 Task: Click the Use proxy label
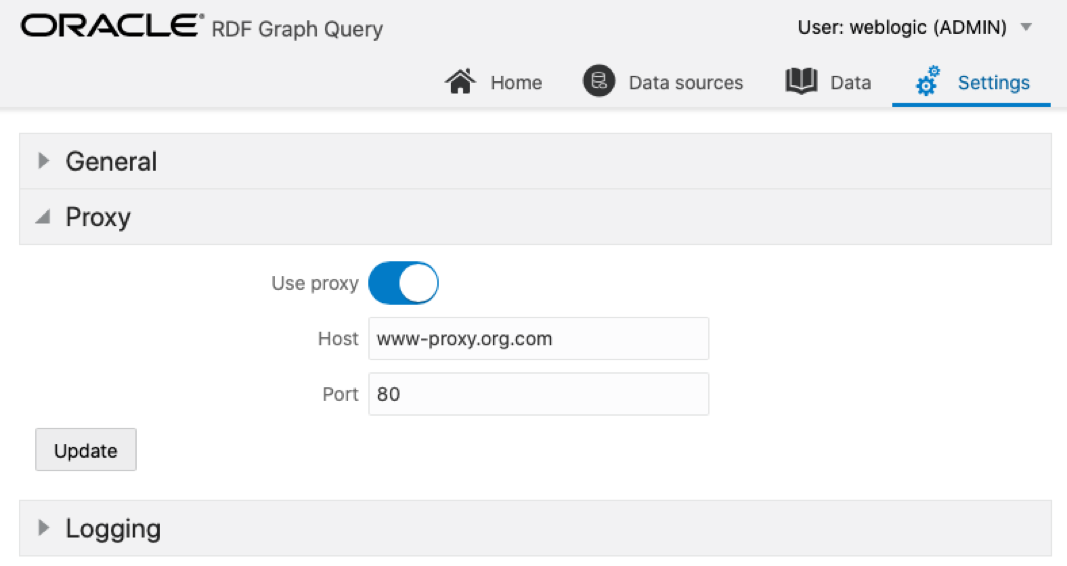click(x=314, y=283)
